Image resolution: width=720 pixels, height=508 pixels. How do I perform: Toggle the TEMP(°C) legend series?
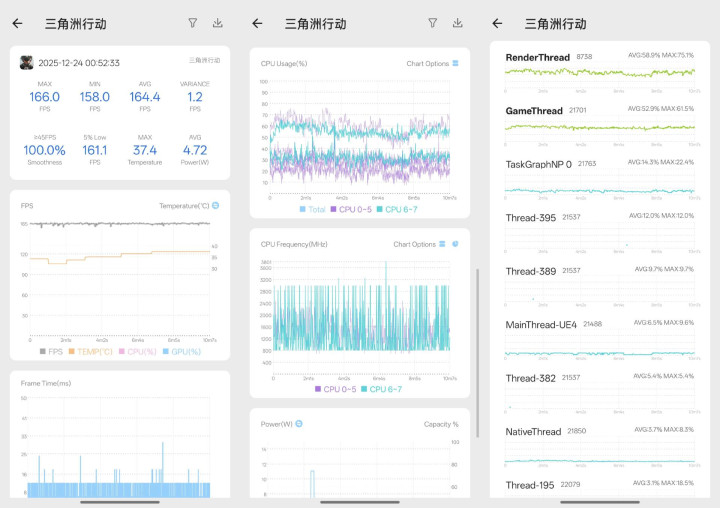pyautogui.click(x=91, y=352)
